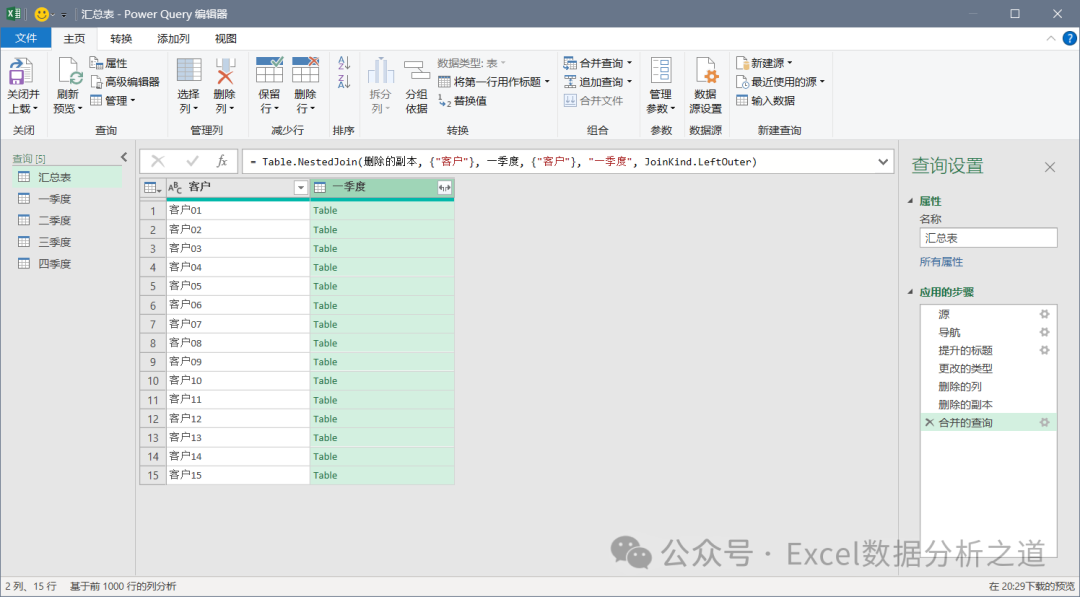The width and height of the screenshot is (1080, 597).
Task: Expand the 一季度 column with the expand icon
Action: pos(444,187)
